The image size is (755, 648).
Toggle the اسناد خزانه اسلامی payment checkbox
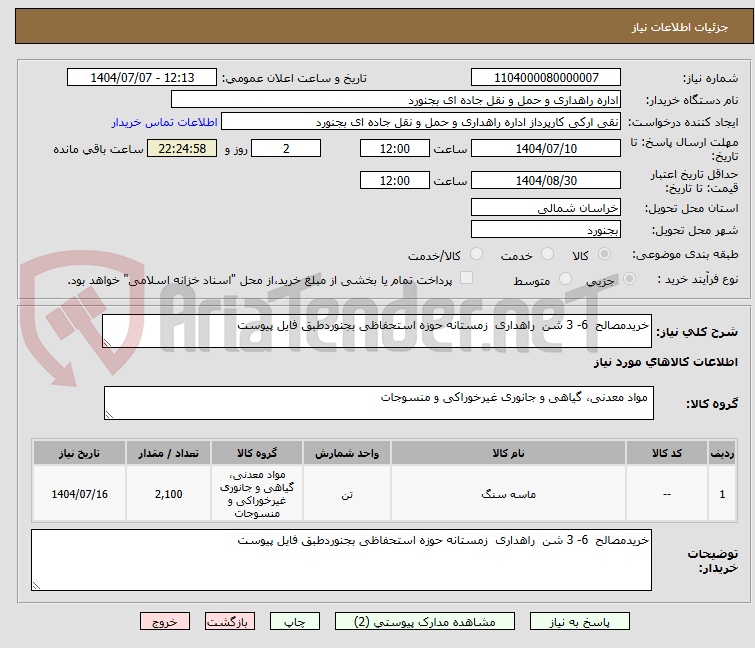coord(466,278)
